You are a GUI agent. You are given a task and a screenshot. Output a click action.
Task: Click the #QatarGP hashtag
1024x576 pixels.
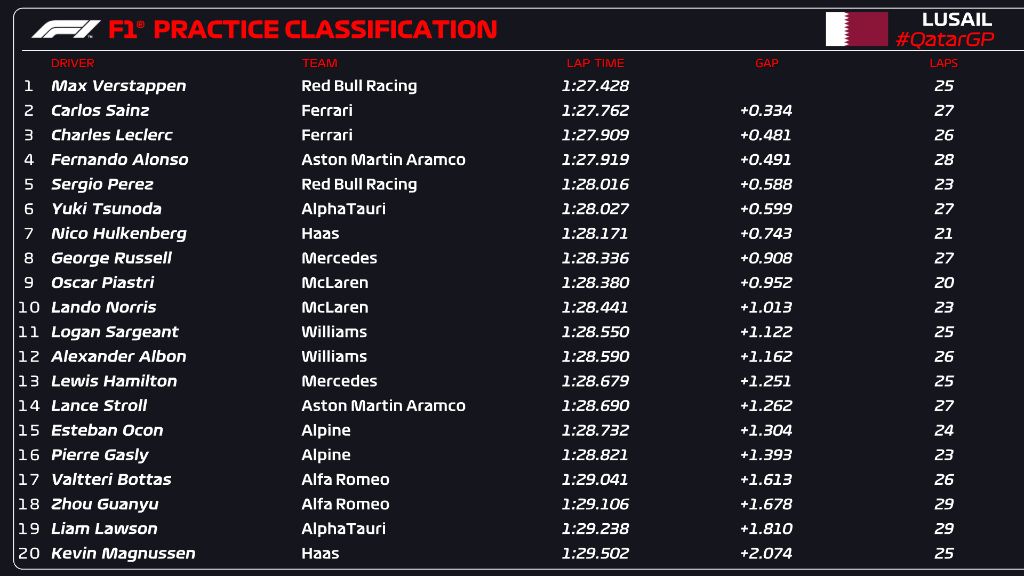point(944,39)
